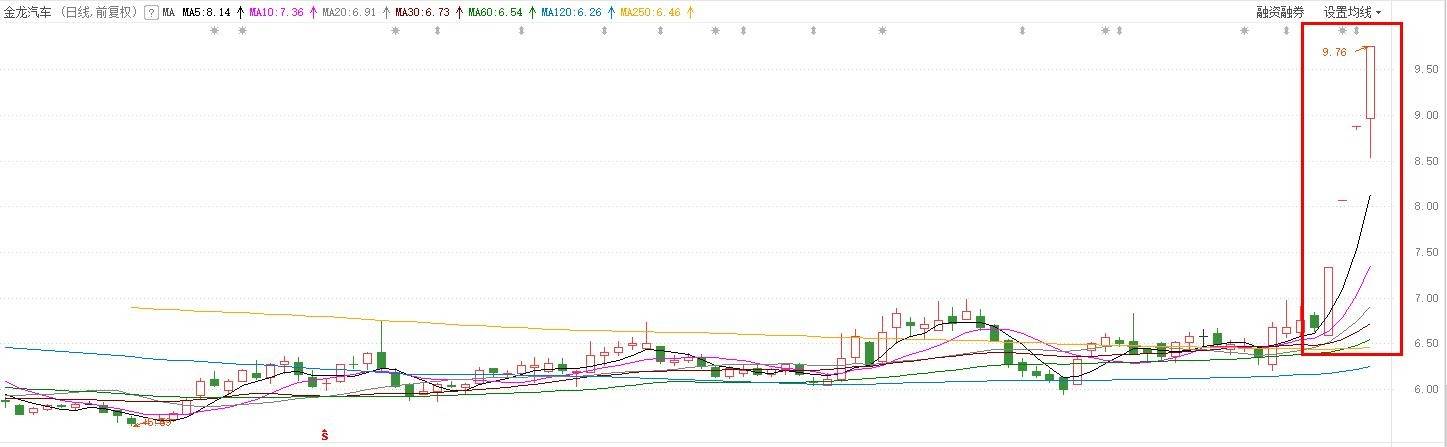The image size is (1447, 447).
Task: Click the black arrow beside MA5 value
Action: coord(240,13)
